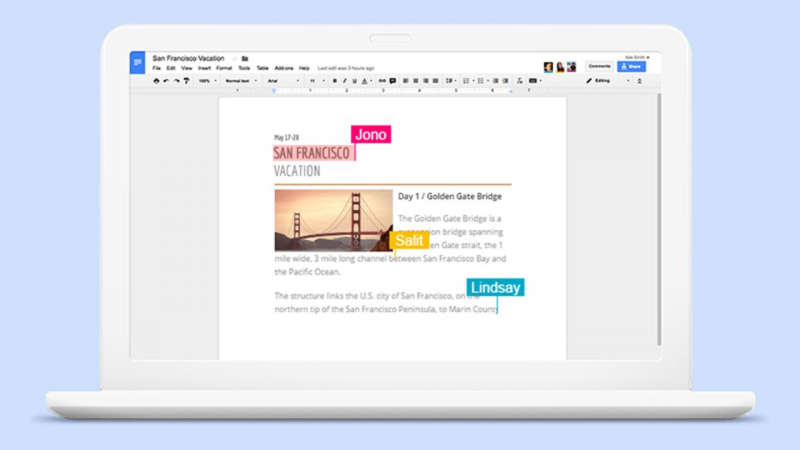Click the 'Day 1 / Golden Gate Bridge' heading
Image resolution: width=800 pixels, height=450 pixels.
pos(449,196)
